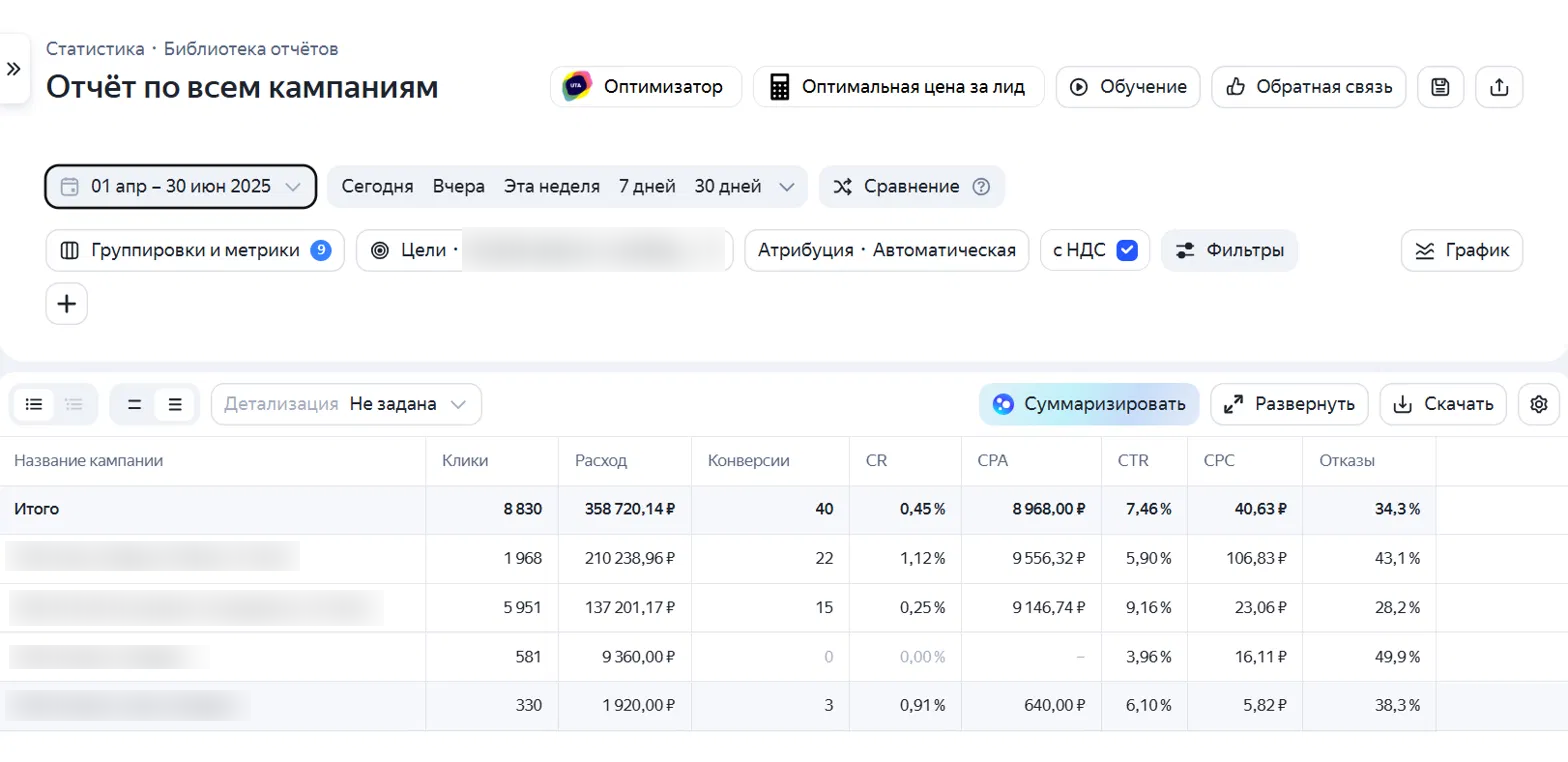Screen dimensions: 1568x762
Task: Expand the sidebar with the double chevron
Action: tap(13, 68)
